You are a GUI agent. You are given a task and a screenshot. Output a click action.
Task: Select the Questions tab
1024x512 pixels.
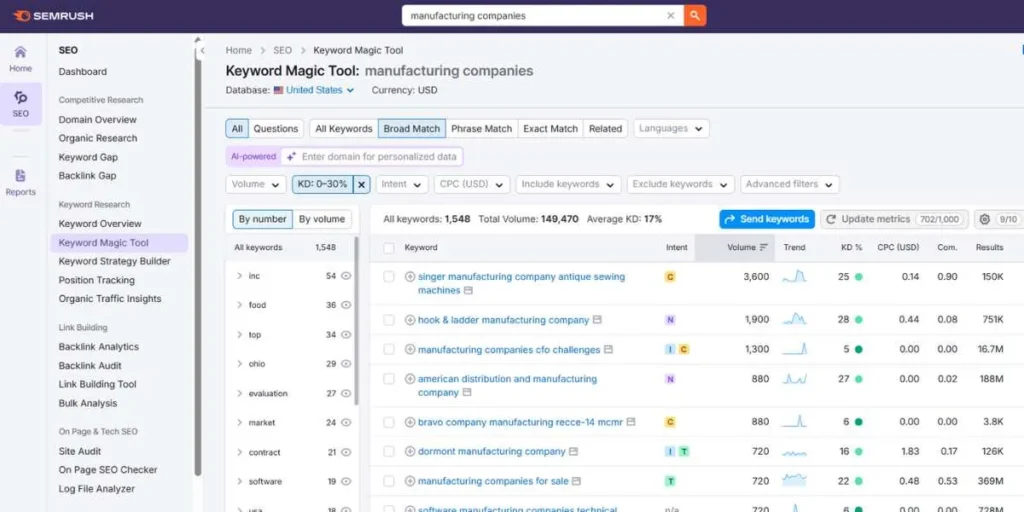(x=276, y=129)
